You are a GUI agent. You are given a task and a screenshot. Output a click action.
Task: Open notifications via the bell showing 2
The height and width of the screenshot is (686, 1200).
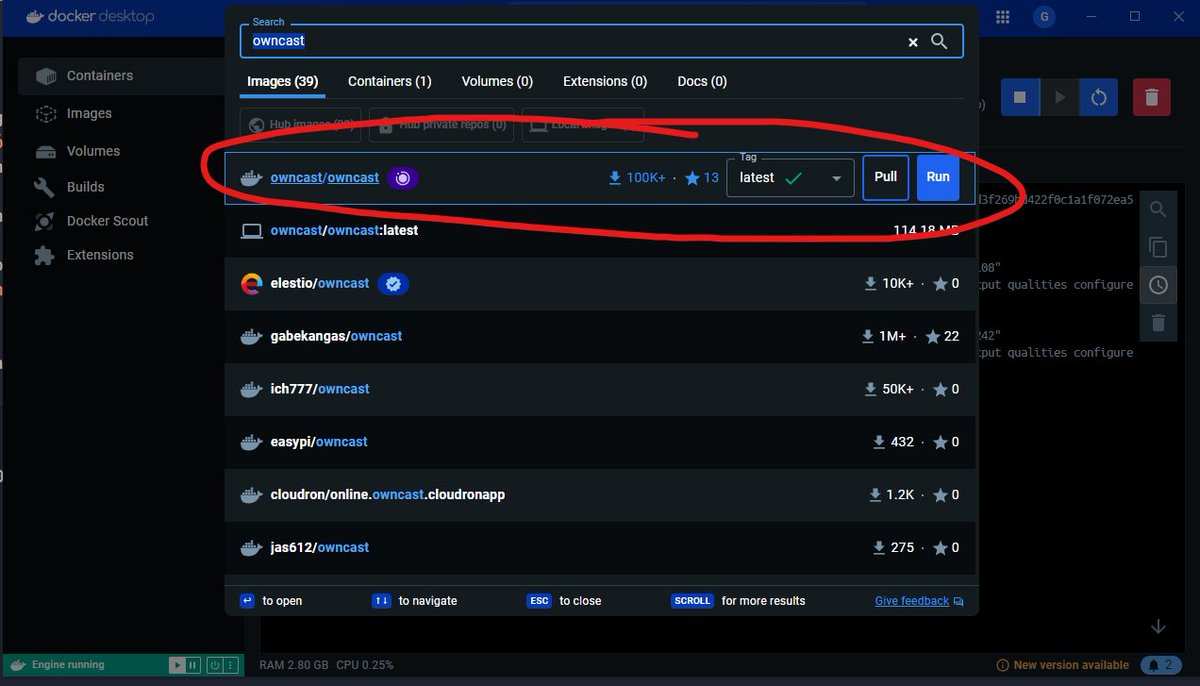tap(1161, 665)
